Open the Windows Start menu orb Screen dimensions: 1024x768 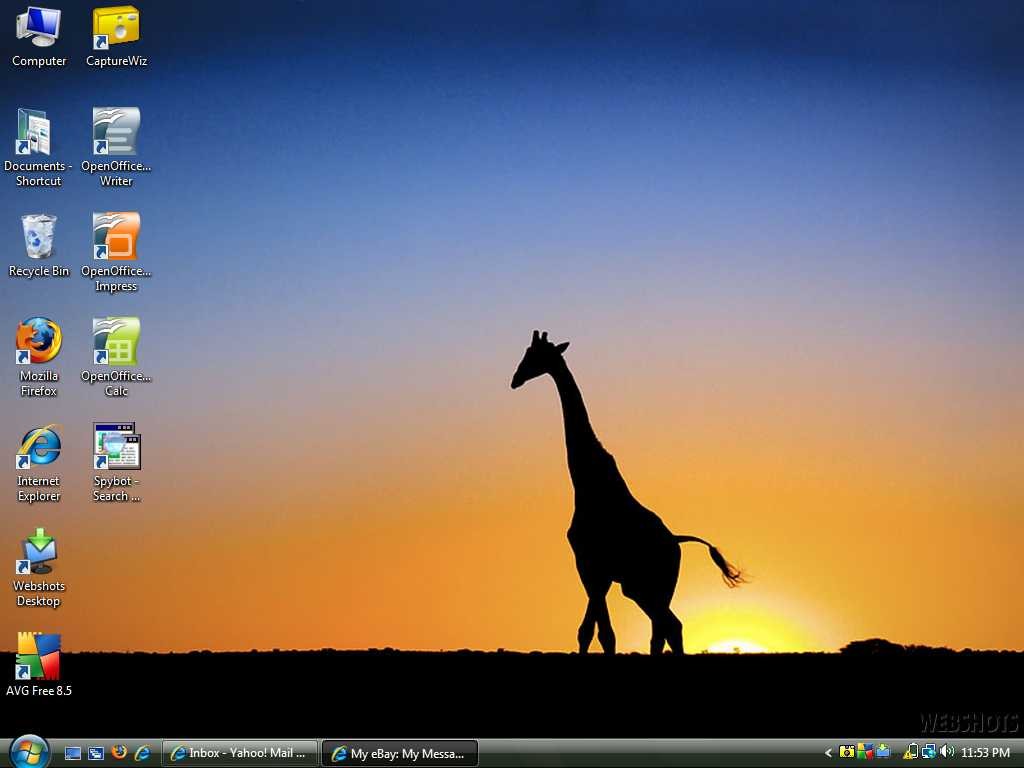(x=29, y=752)
